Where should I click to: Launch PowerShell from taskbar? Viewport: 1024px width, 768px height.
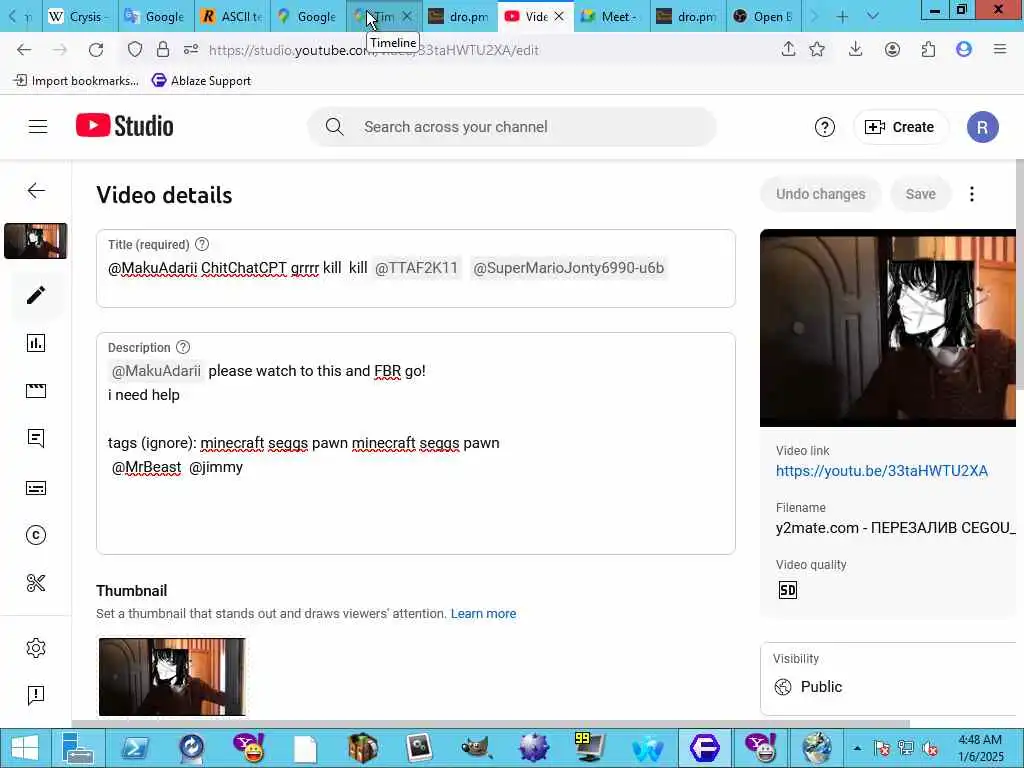[x=134, y=748]
